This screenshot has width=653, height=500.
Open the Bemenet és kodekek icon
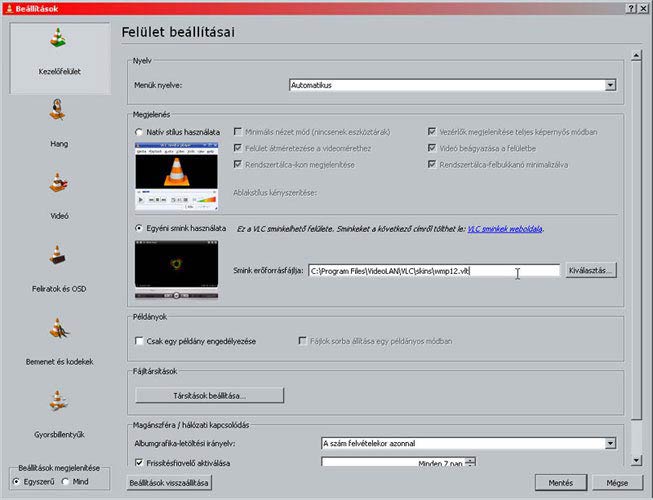(x=59, y=328)
